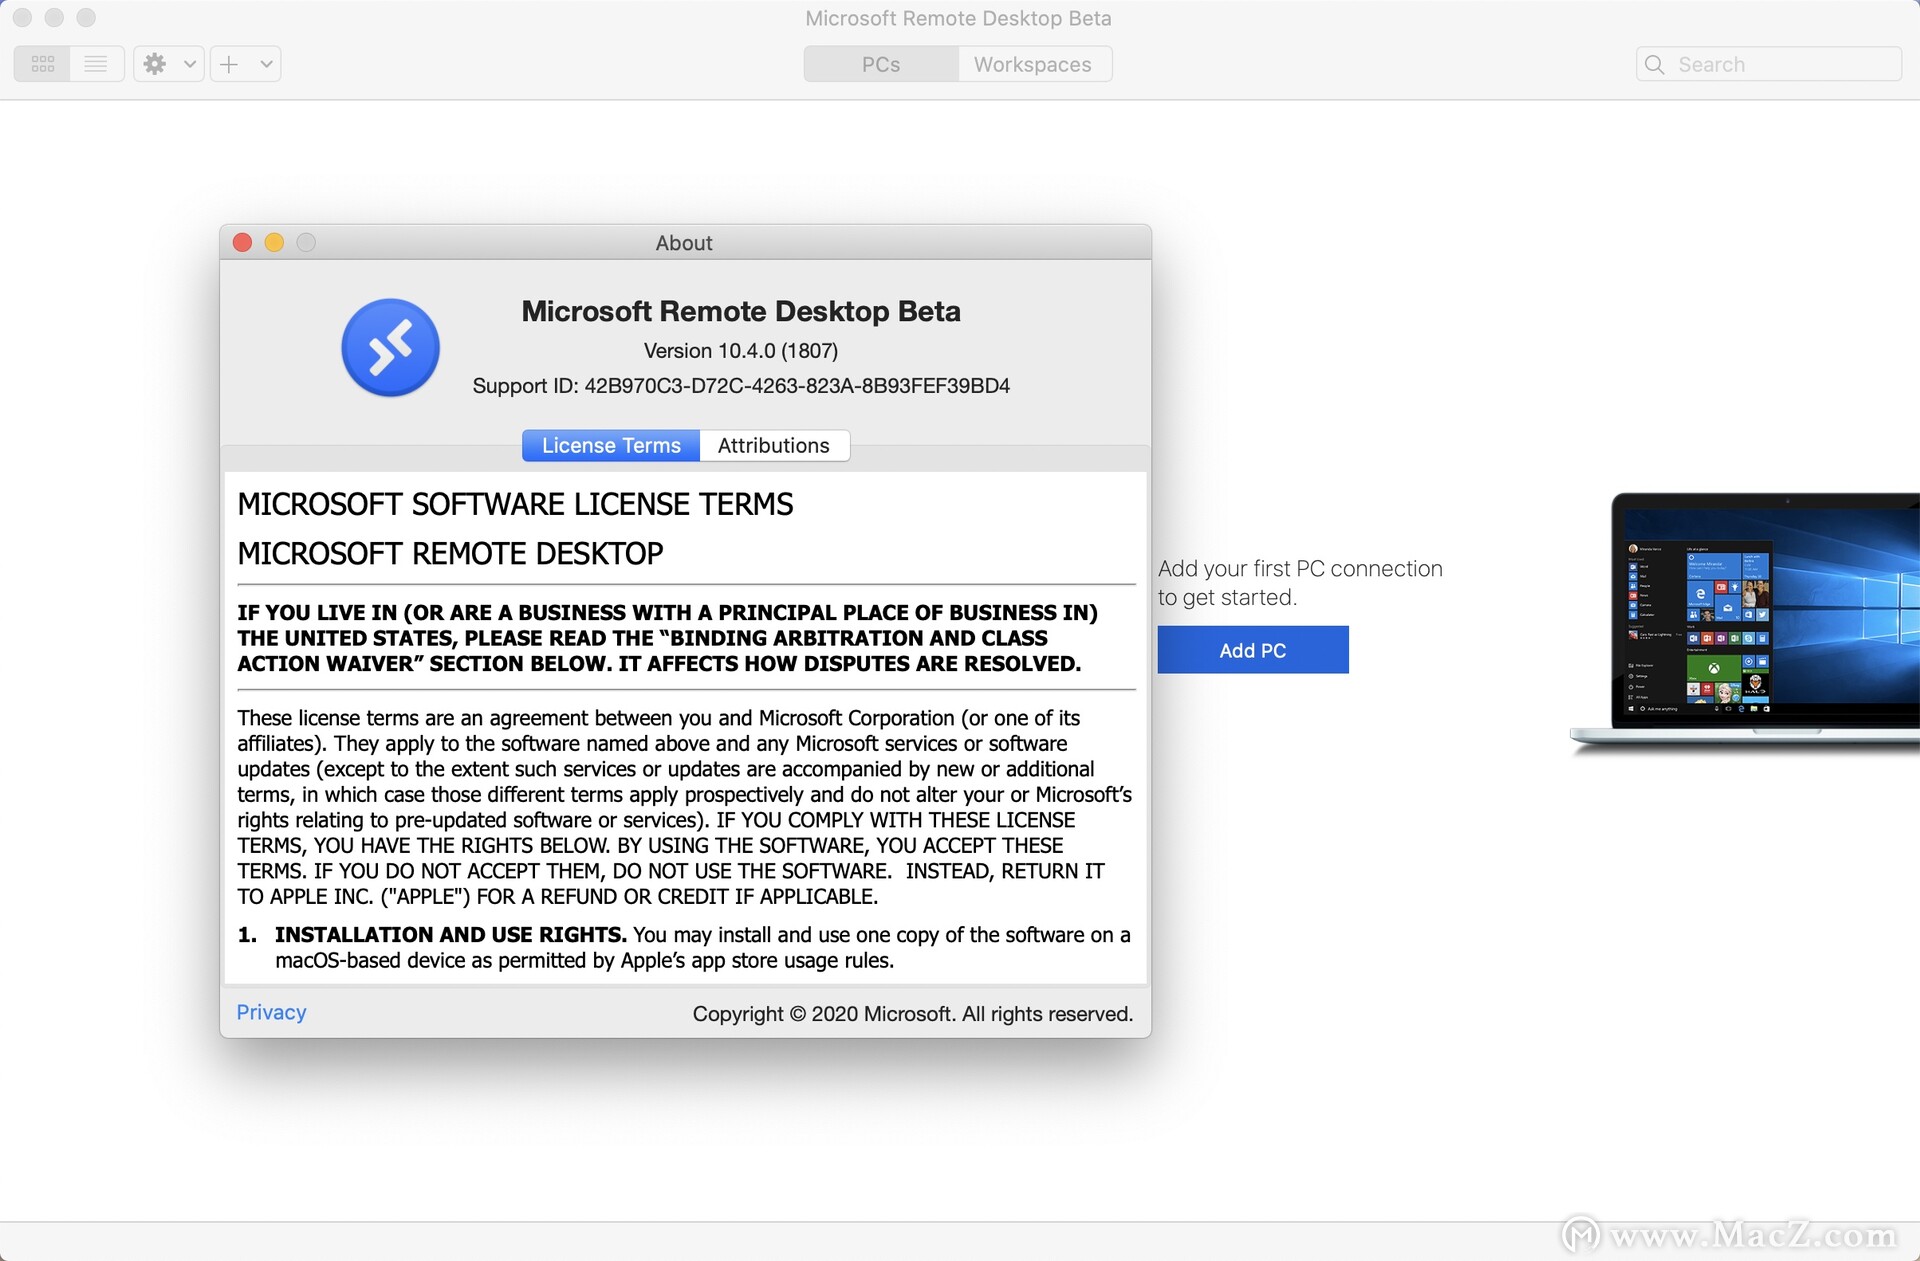This screenshot has width=1920, height=1261.
Task: Select the License Terms tab
Action: click(x=611, y=446)
